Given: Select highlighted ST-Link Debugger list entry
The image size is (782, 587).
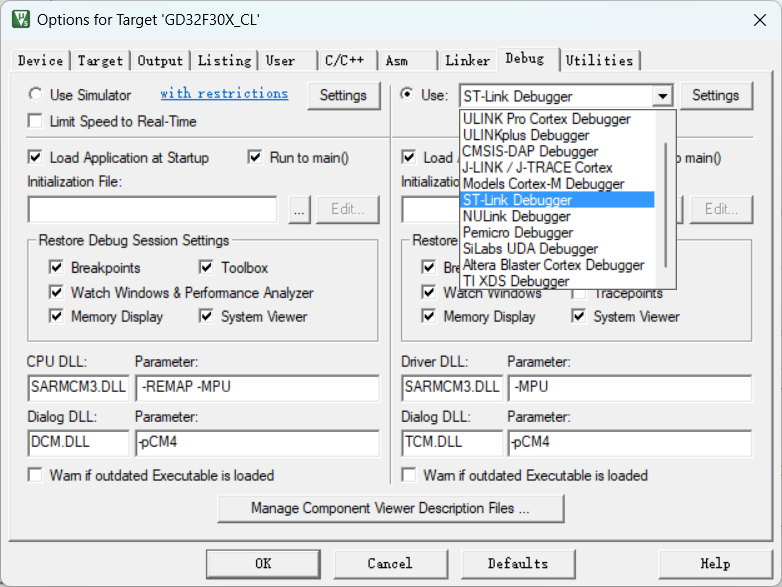Looking at the screenshot, I should coord(558,200).
